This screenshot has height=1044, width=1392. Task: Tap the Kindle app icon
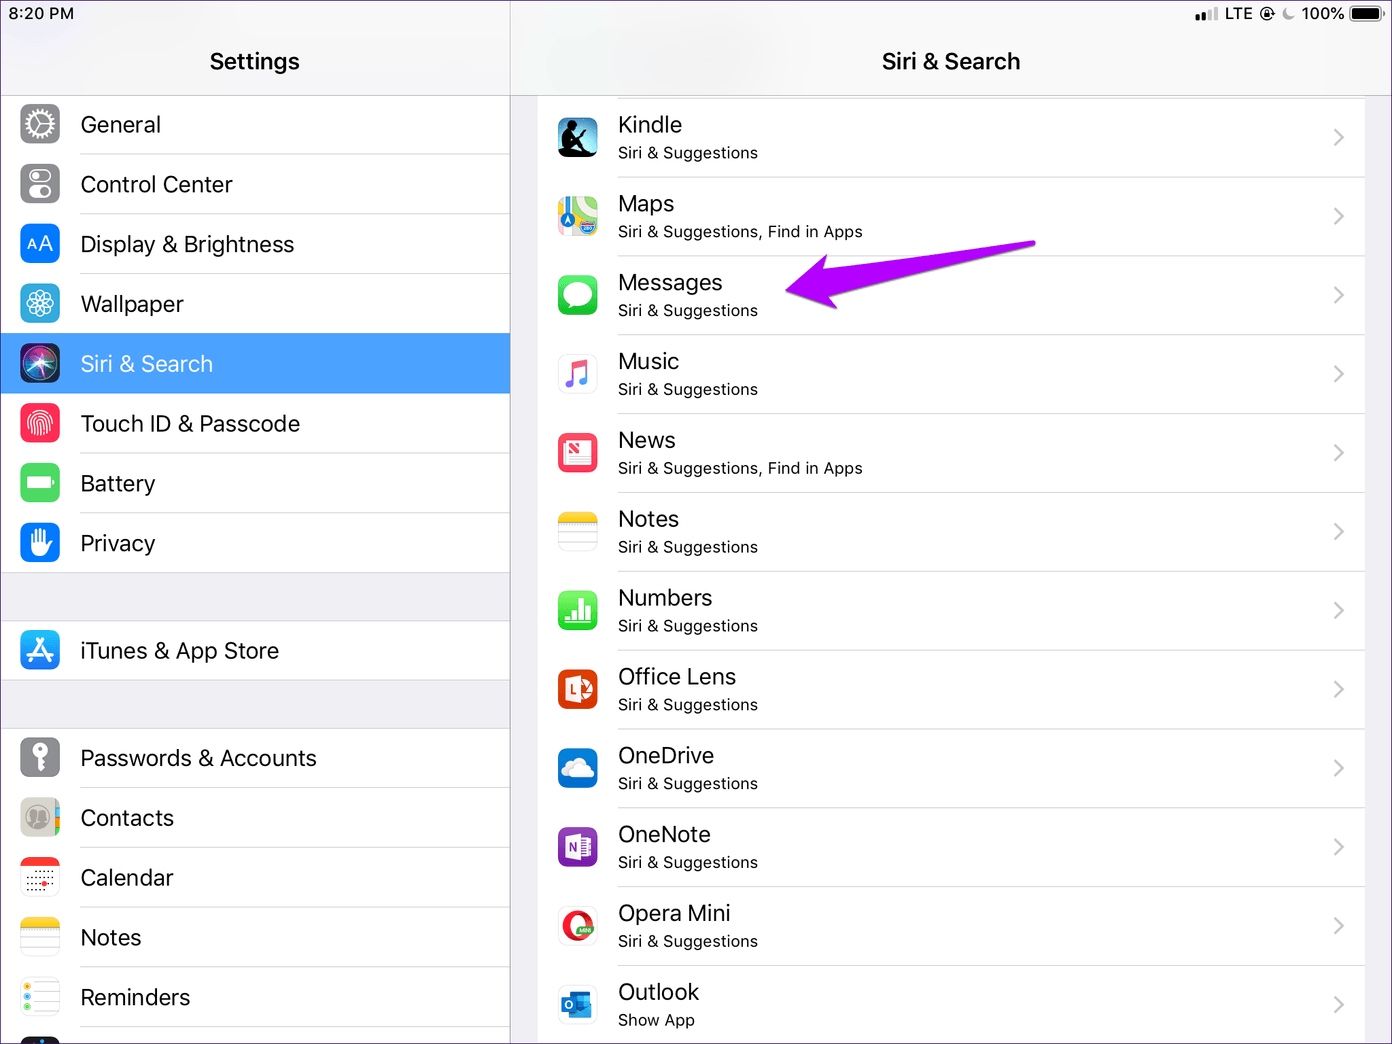578,137
